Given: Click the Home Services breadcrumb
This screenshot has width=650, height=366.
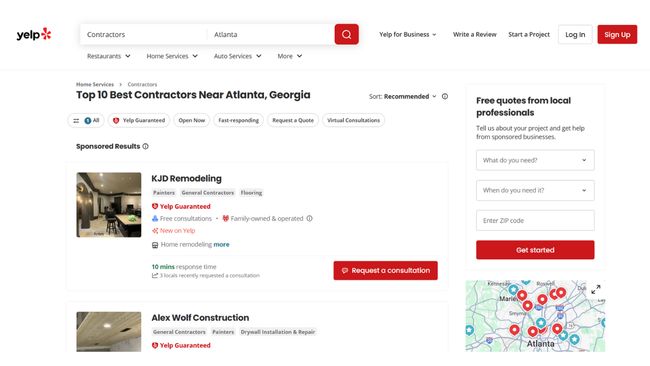Looking at the screenshot, I should pos(95,84).
